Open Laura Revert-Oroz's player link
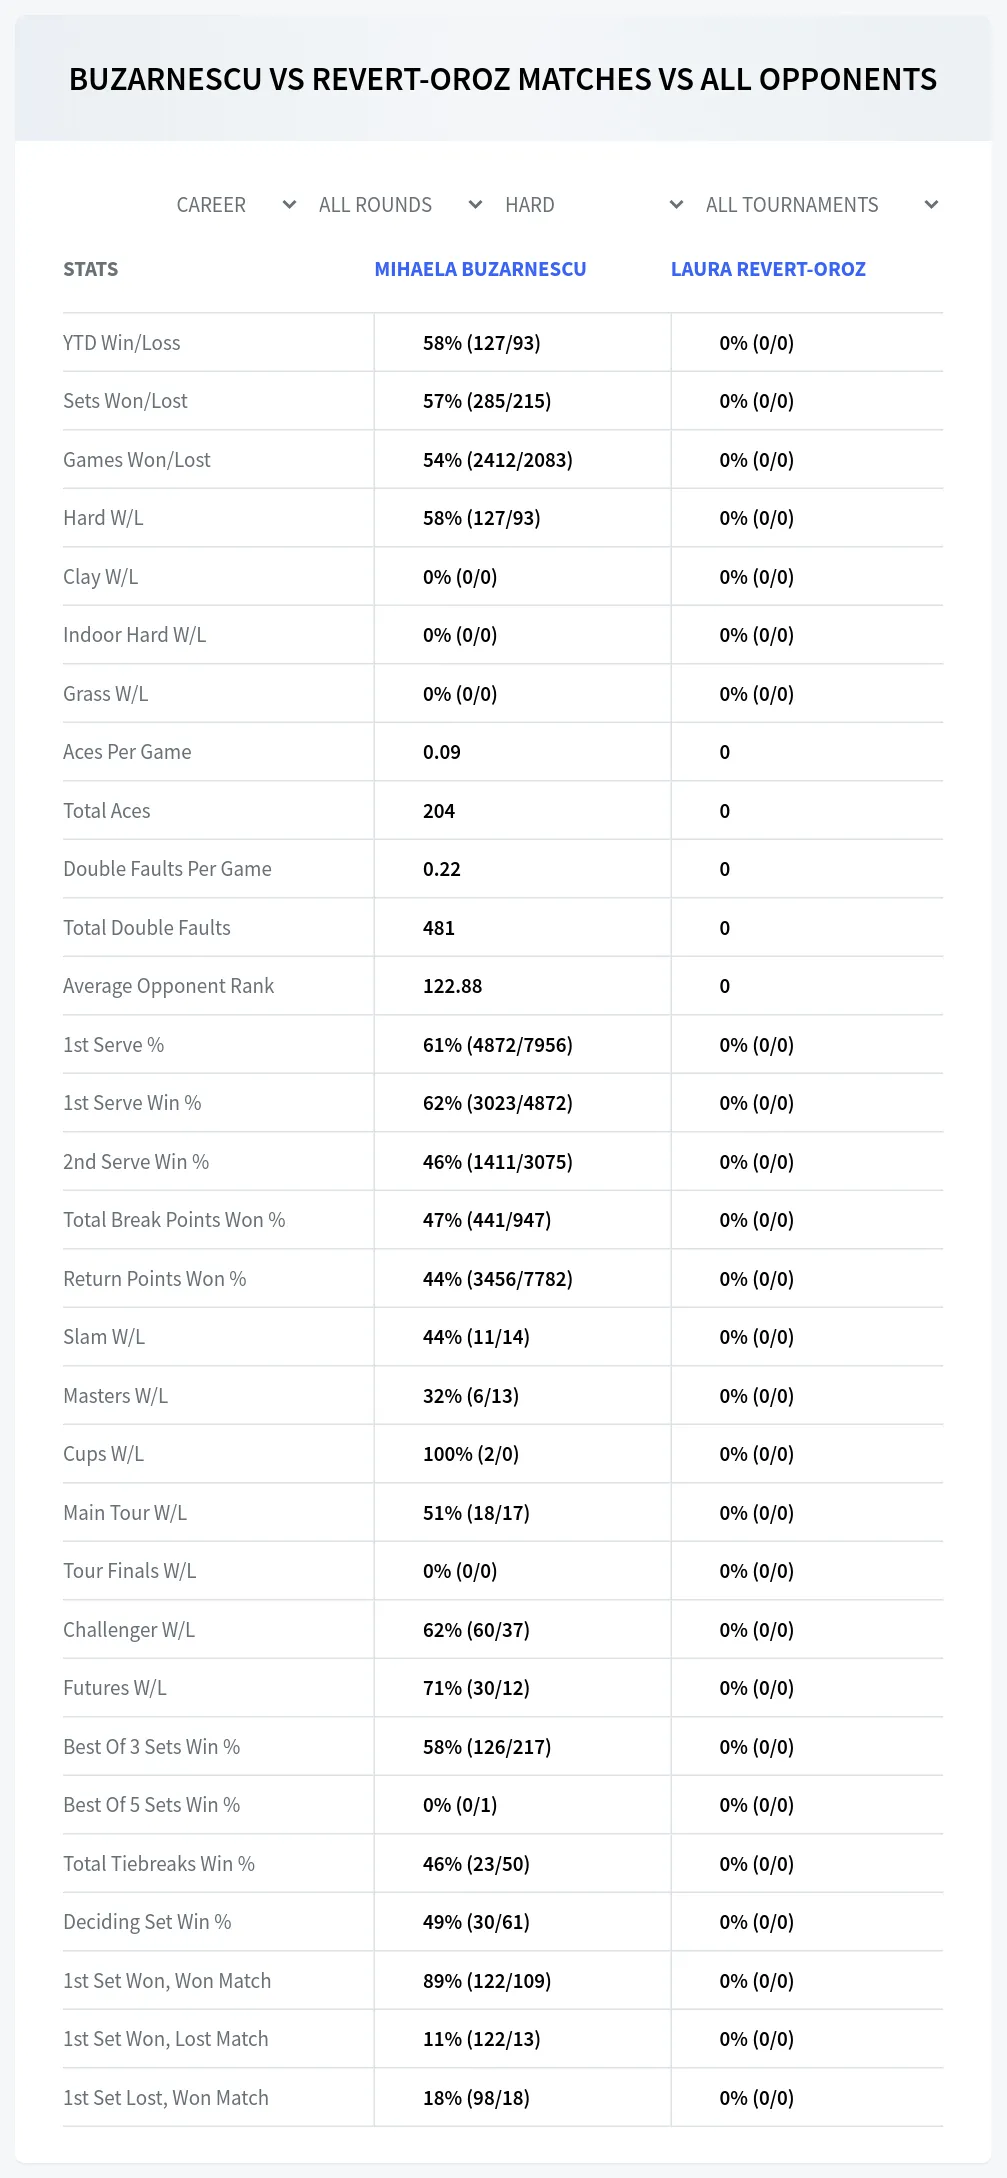The width and height of the screenshot is (1007, 2178). pyautogui.click(x=768, y=269)
